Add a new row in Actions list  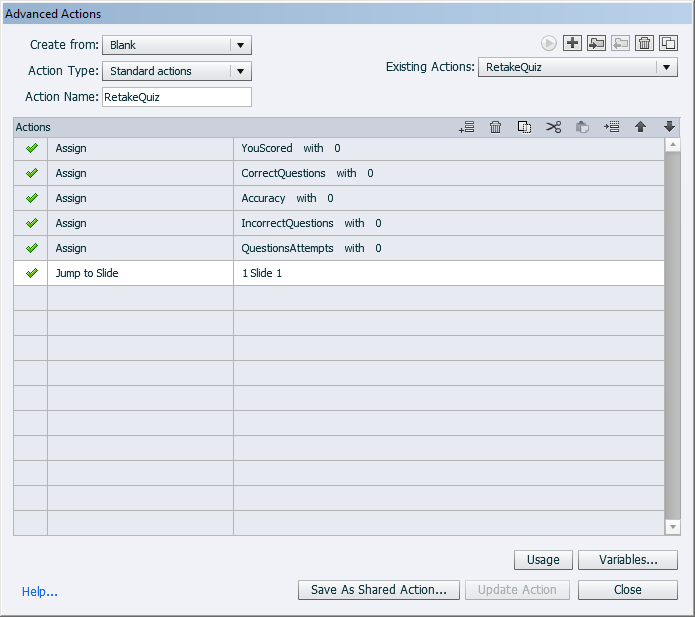(x=467, y=127)
